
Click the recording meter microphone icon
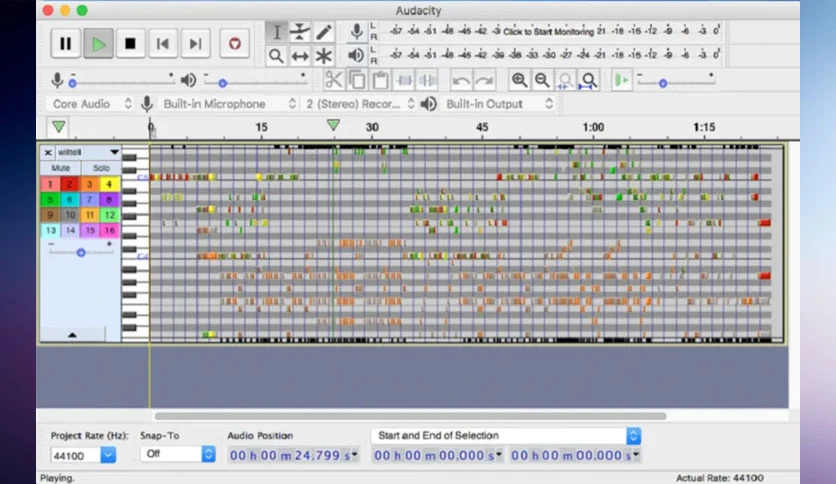[x=356, y=31]
